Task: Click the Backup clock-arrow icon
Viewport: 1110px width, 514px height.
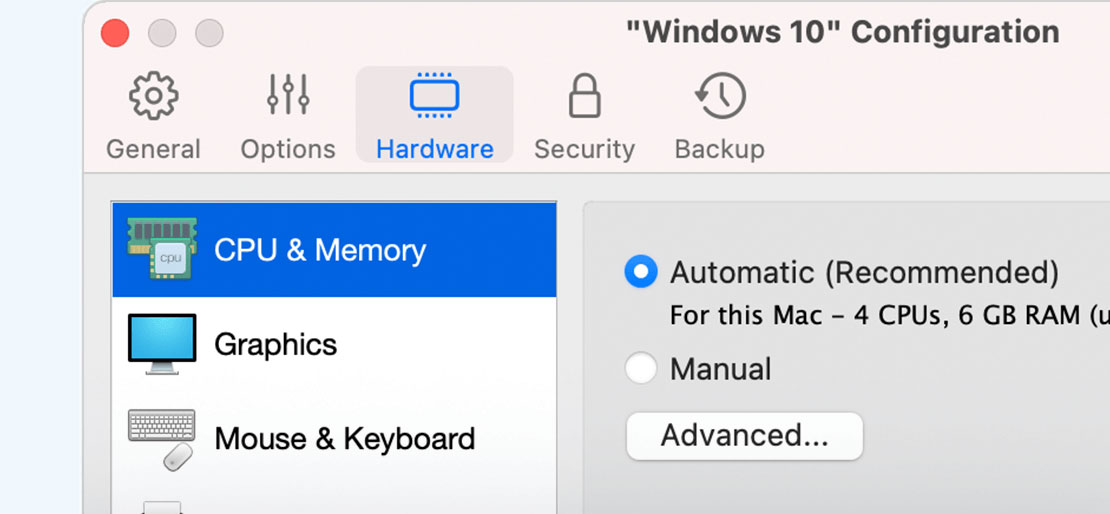Action: [720, 95]
